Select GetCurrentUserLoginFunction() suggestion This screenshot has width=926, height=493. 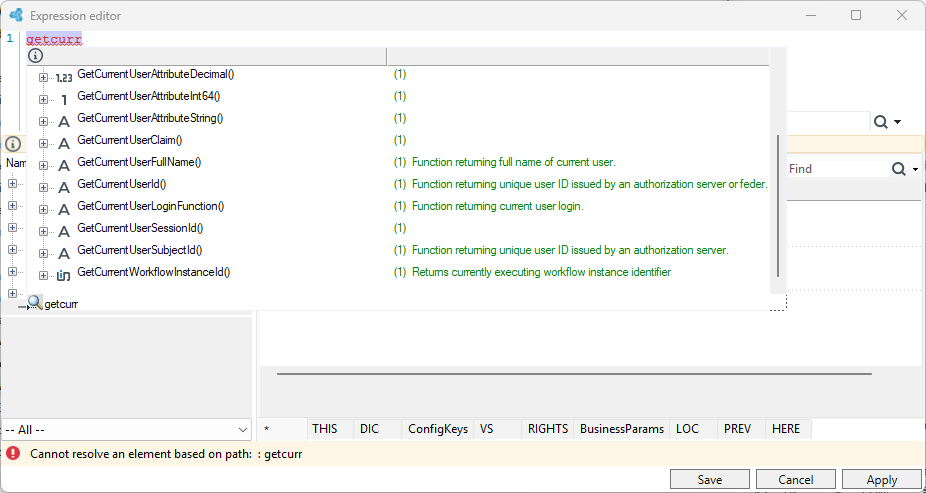tap(151, 206)
